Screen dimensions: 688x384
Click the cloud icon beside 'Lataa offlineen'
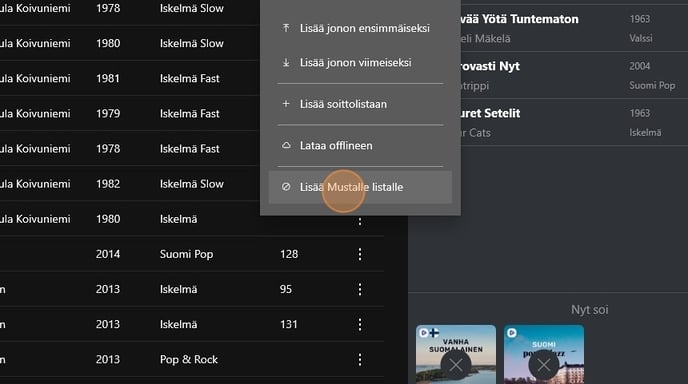point(286,145)
